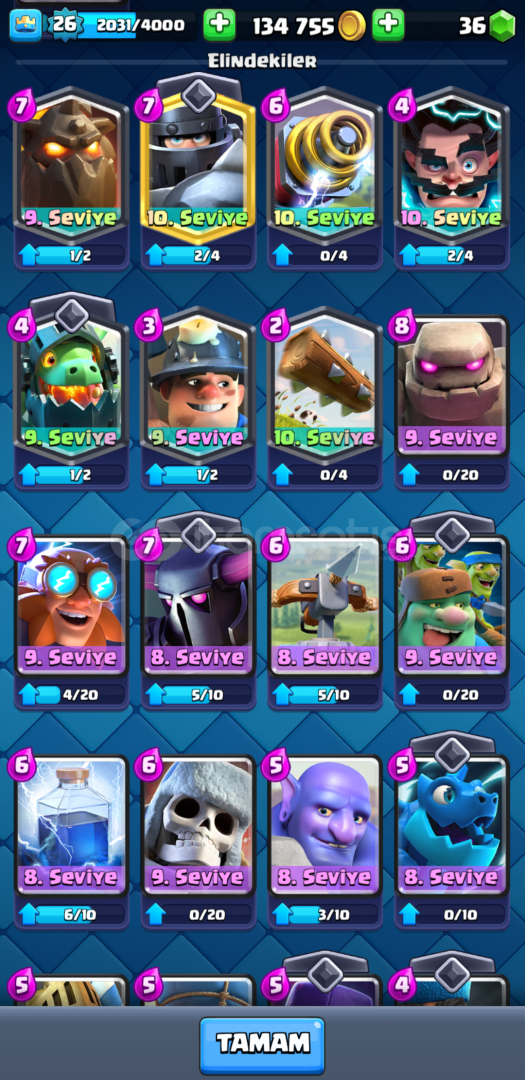
Task: Open the blue crown player level icon
Action: [25, 25]
